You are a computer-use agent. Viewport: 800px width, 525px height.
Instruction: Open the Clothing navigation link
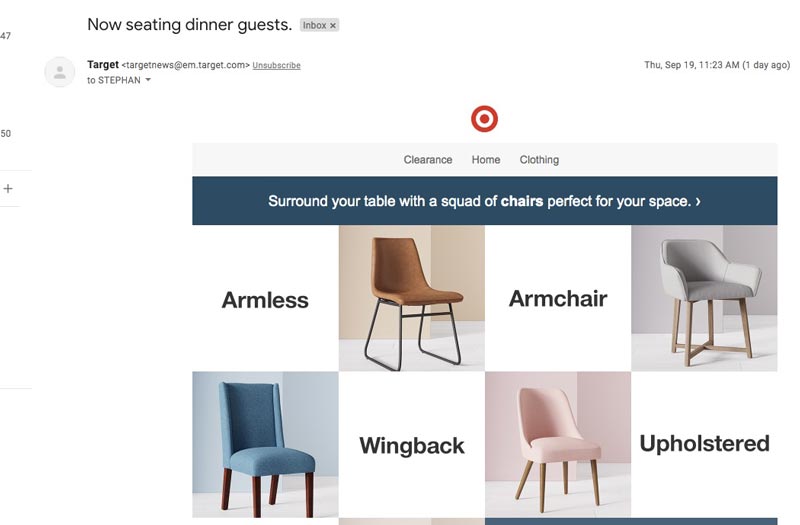coord(539,160)
